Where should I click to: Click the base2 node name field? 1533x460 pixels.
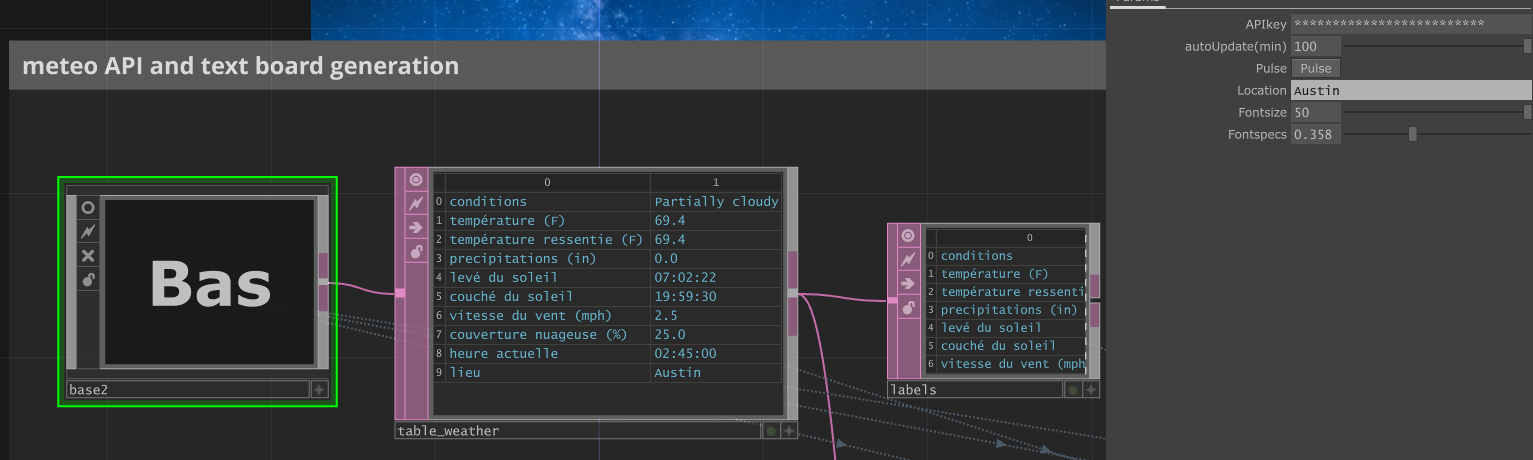coord(188,390)
